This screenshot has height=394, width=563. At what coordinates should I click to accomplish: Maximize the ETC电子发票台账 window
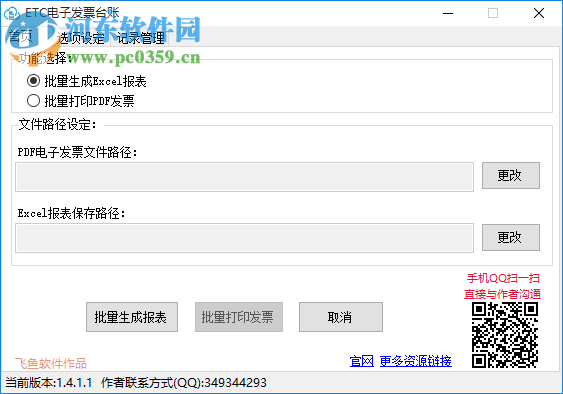(x=493, y=14)
